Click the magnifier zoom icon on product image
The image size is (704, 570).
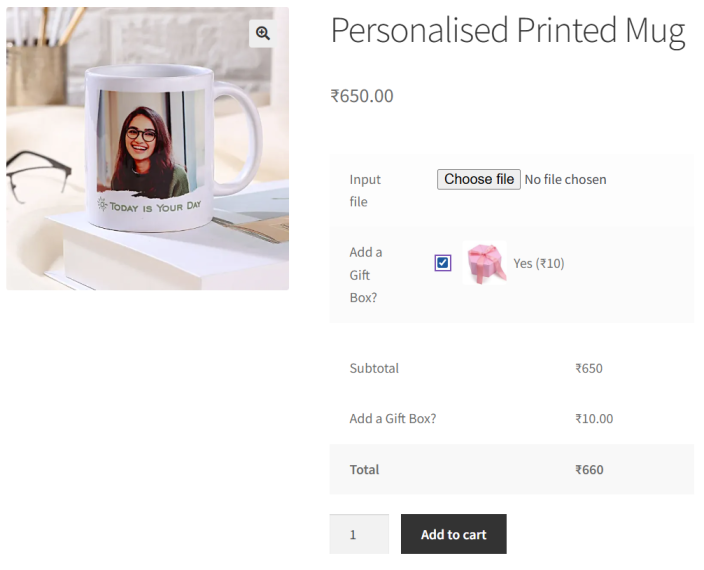(x=263, y=33)
